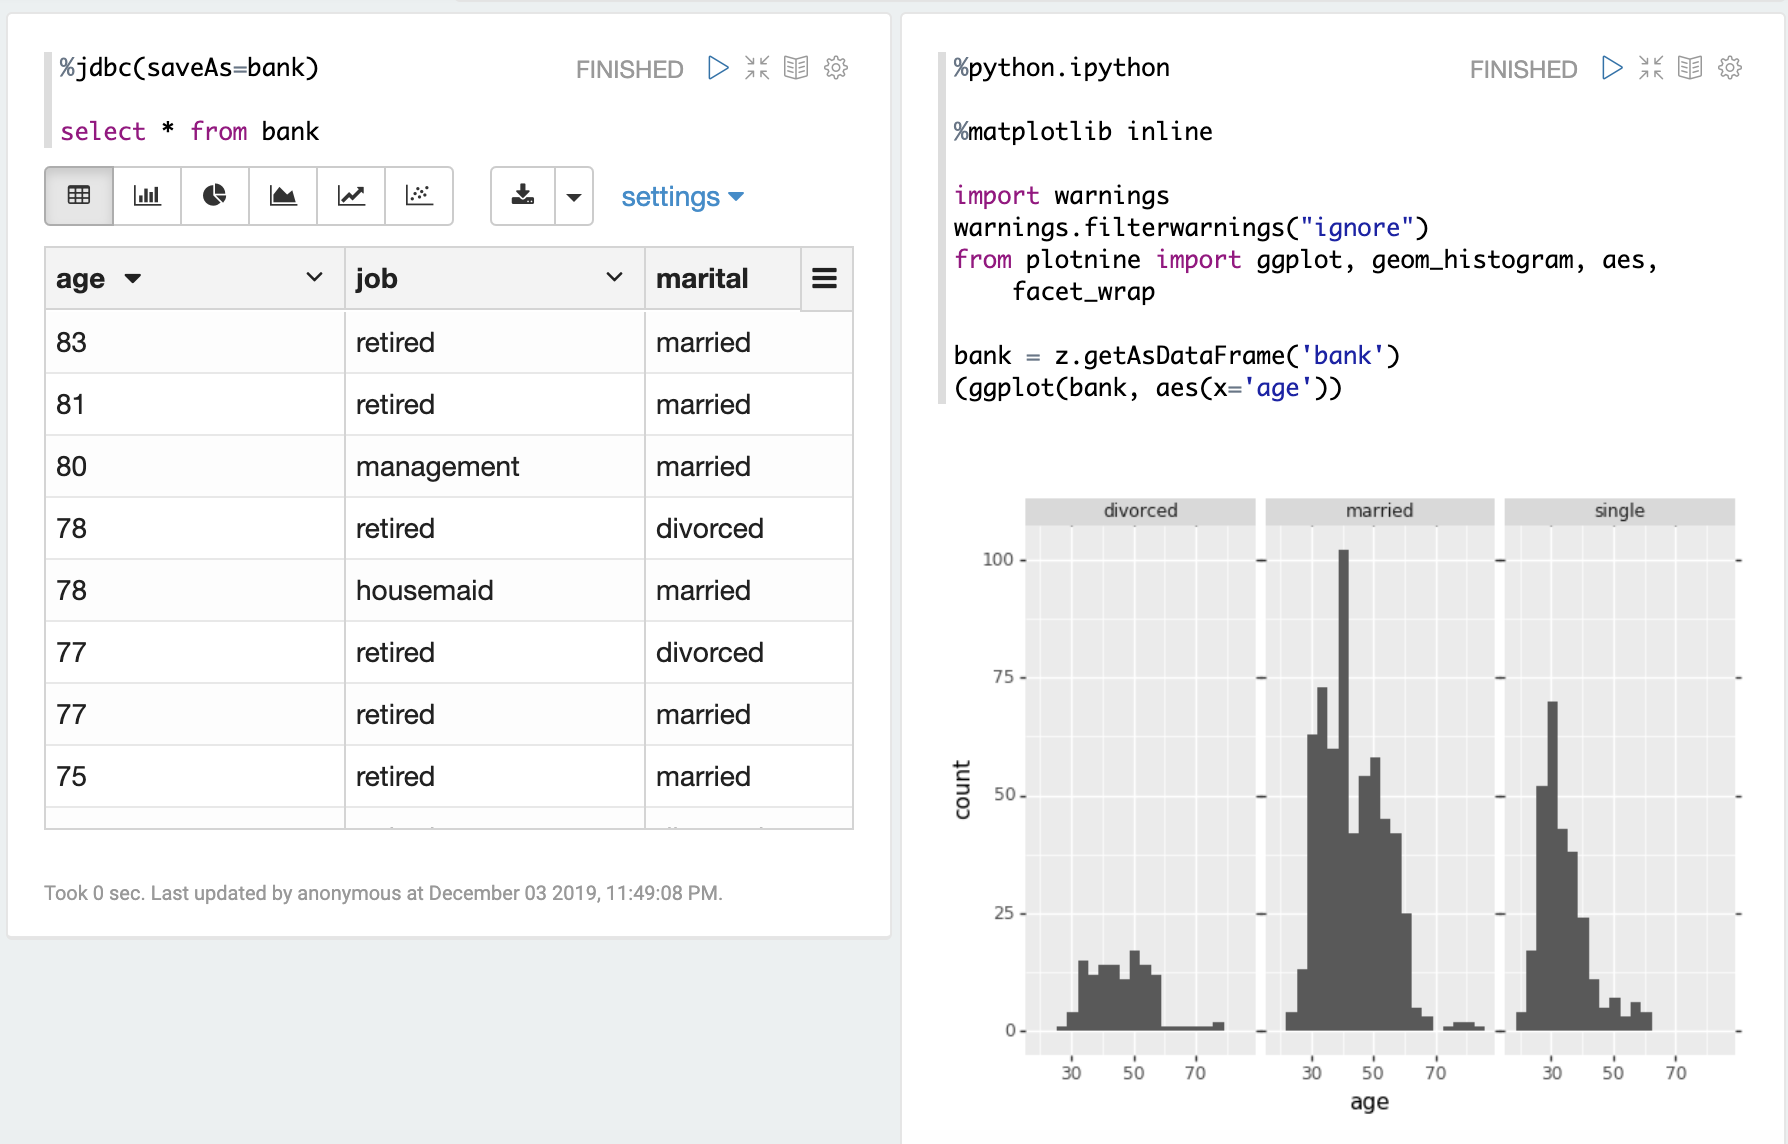Switch to area chart view
Screen dimensions: 1788x1144
coord(283,196)
